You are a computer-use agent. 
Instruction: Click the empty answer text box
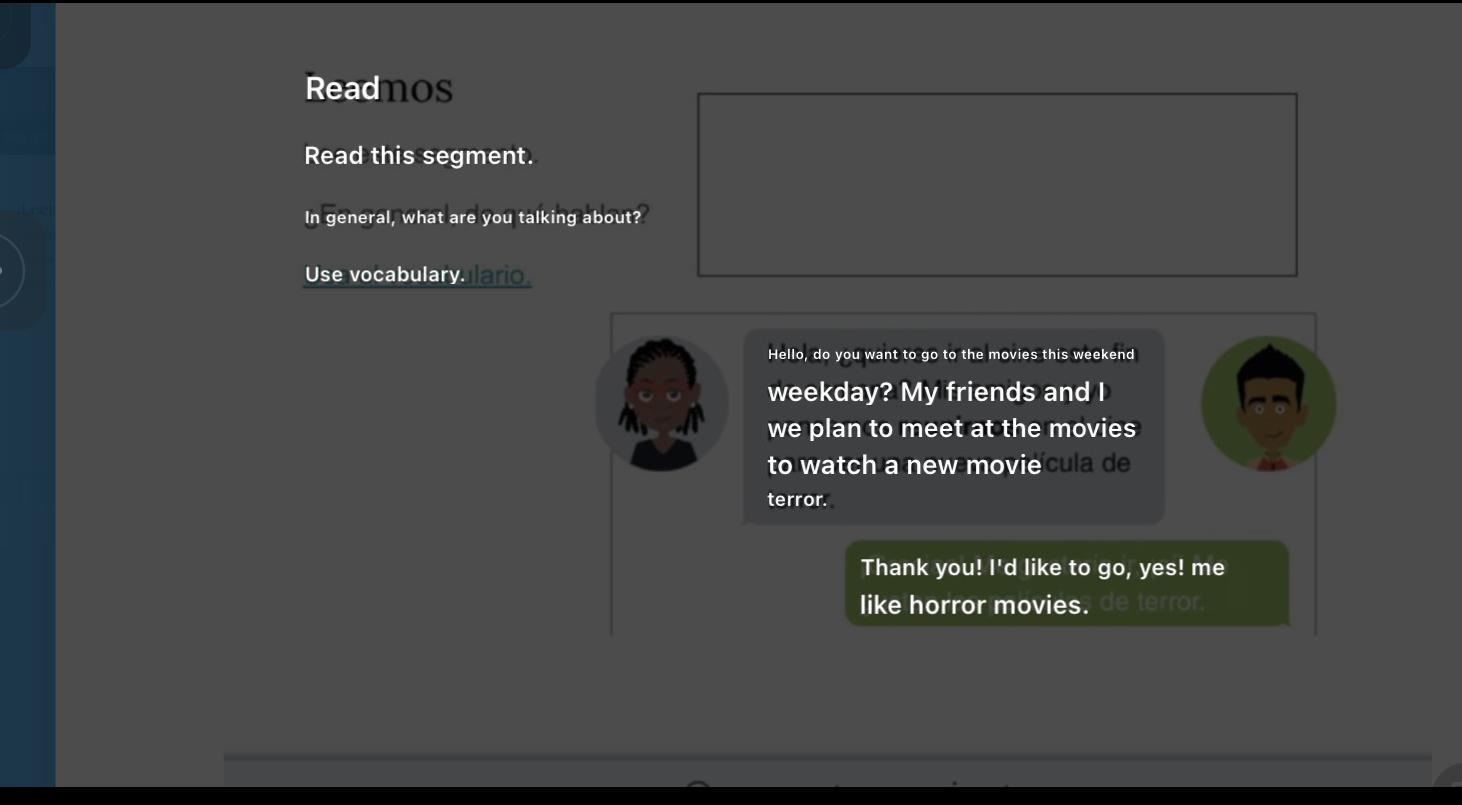[997, 185]
